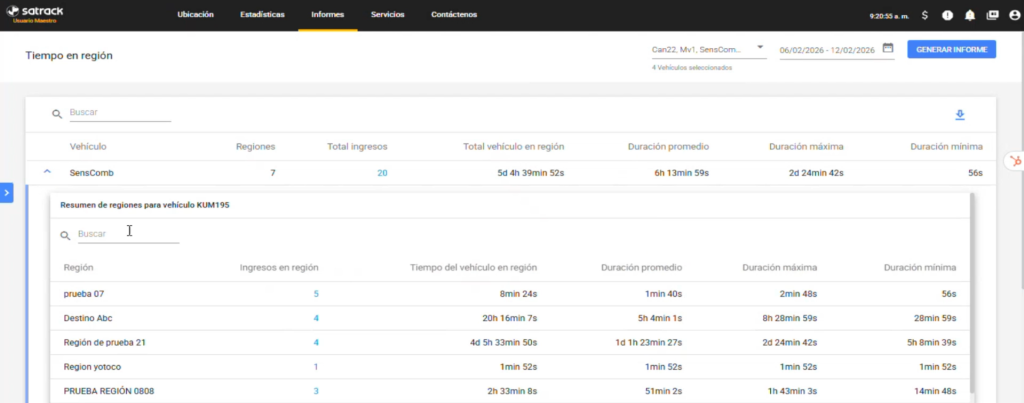
Task: Click the Satrack logo
Action: pyautogui.click(x=35, y=14)
